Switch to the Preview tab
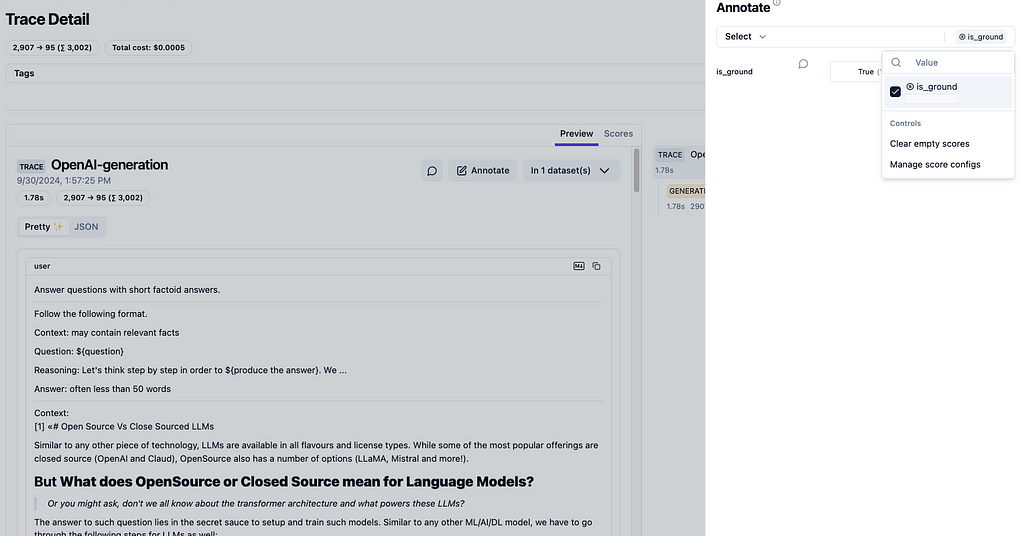This screenshot has height=536, width=1024. pos(576,134)
